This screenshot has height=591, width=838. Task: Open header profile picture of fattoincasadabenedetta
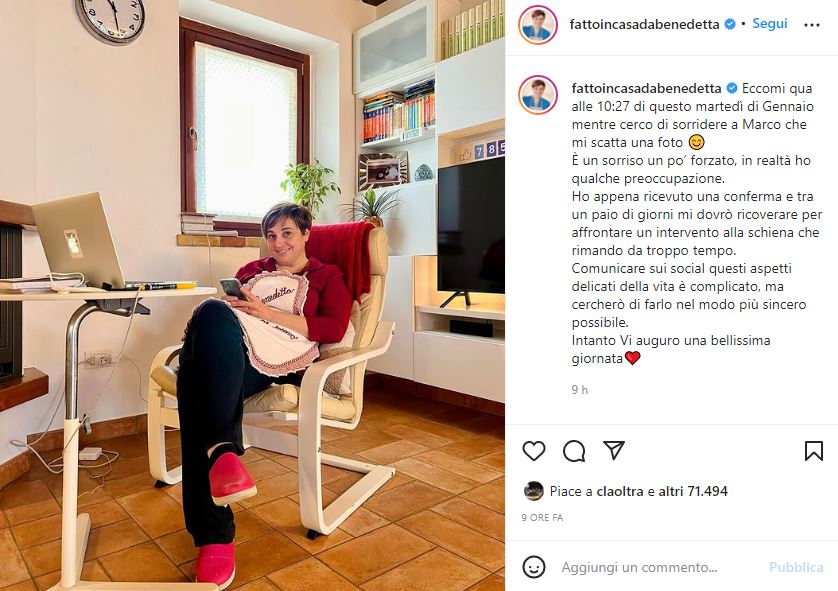538,25
